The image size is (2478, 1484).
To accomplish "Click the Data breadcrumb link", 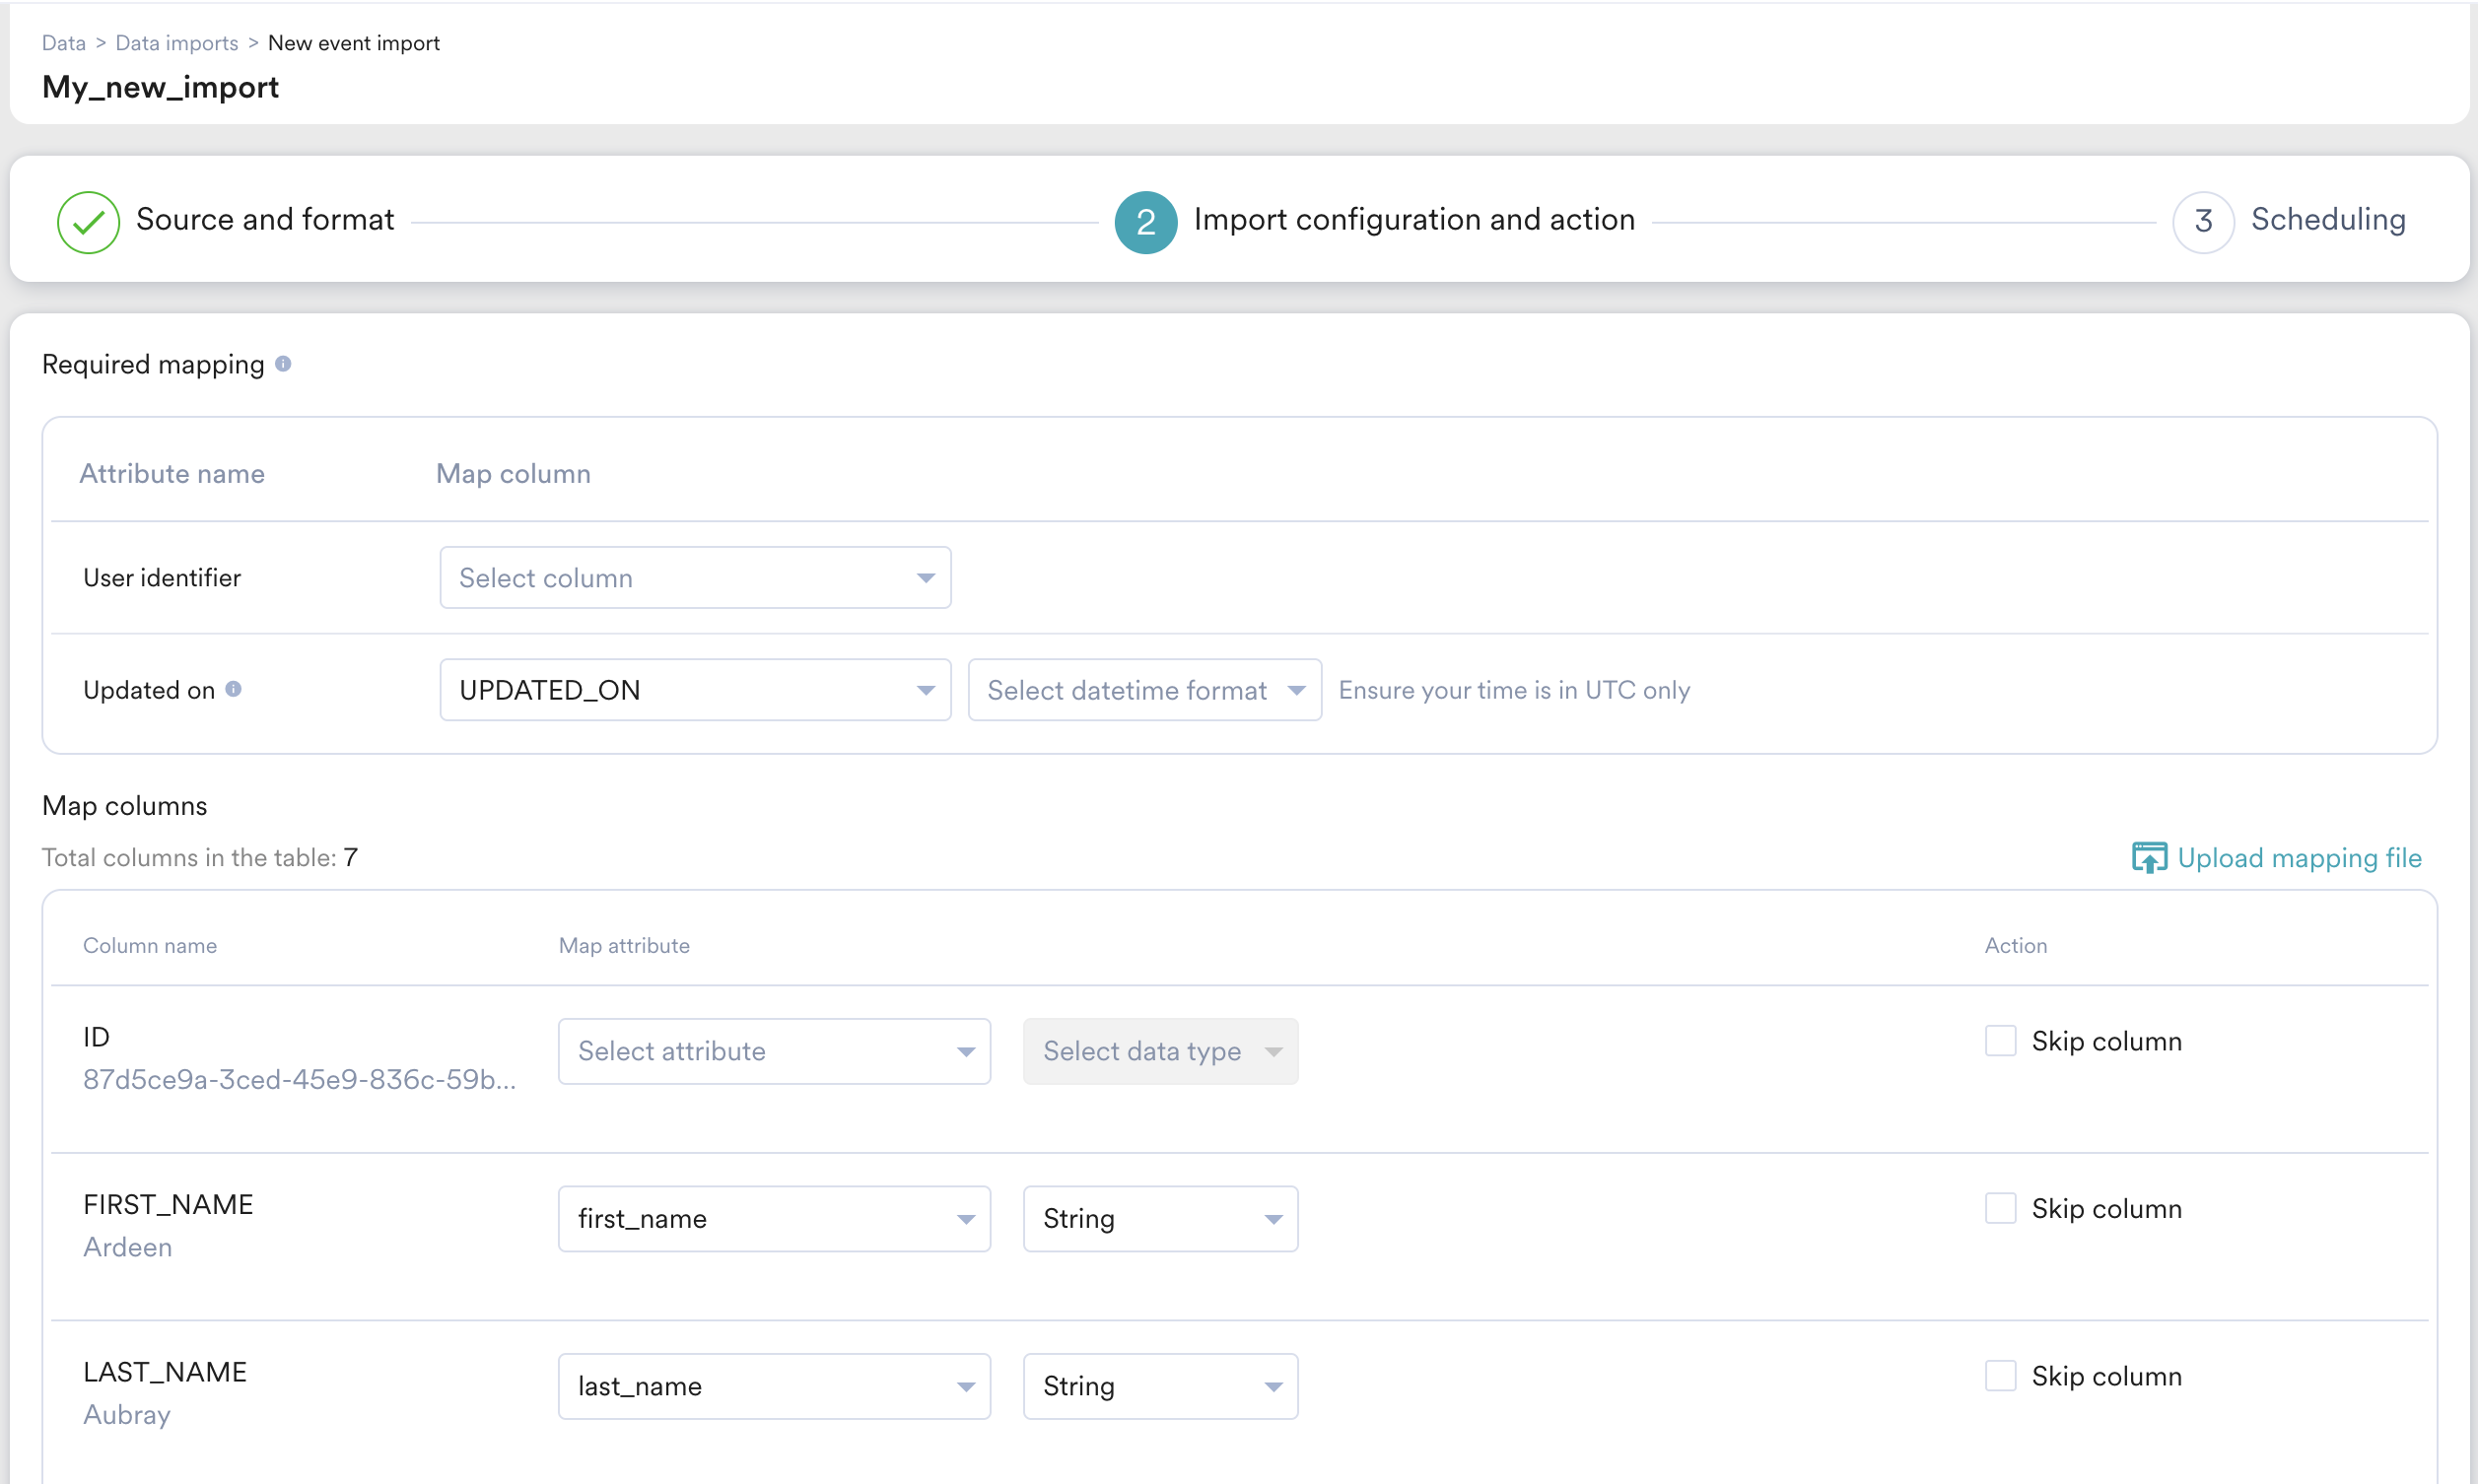I will pyautogui.click(x=63, y=43).
